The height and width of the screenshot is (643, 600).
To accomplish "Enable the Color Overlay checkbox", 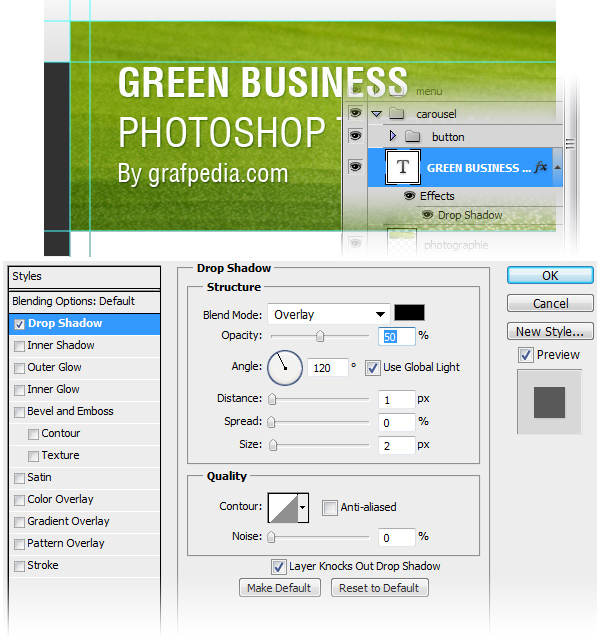I will coord(19,500).
